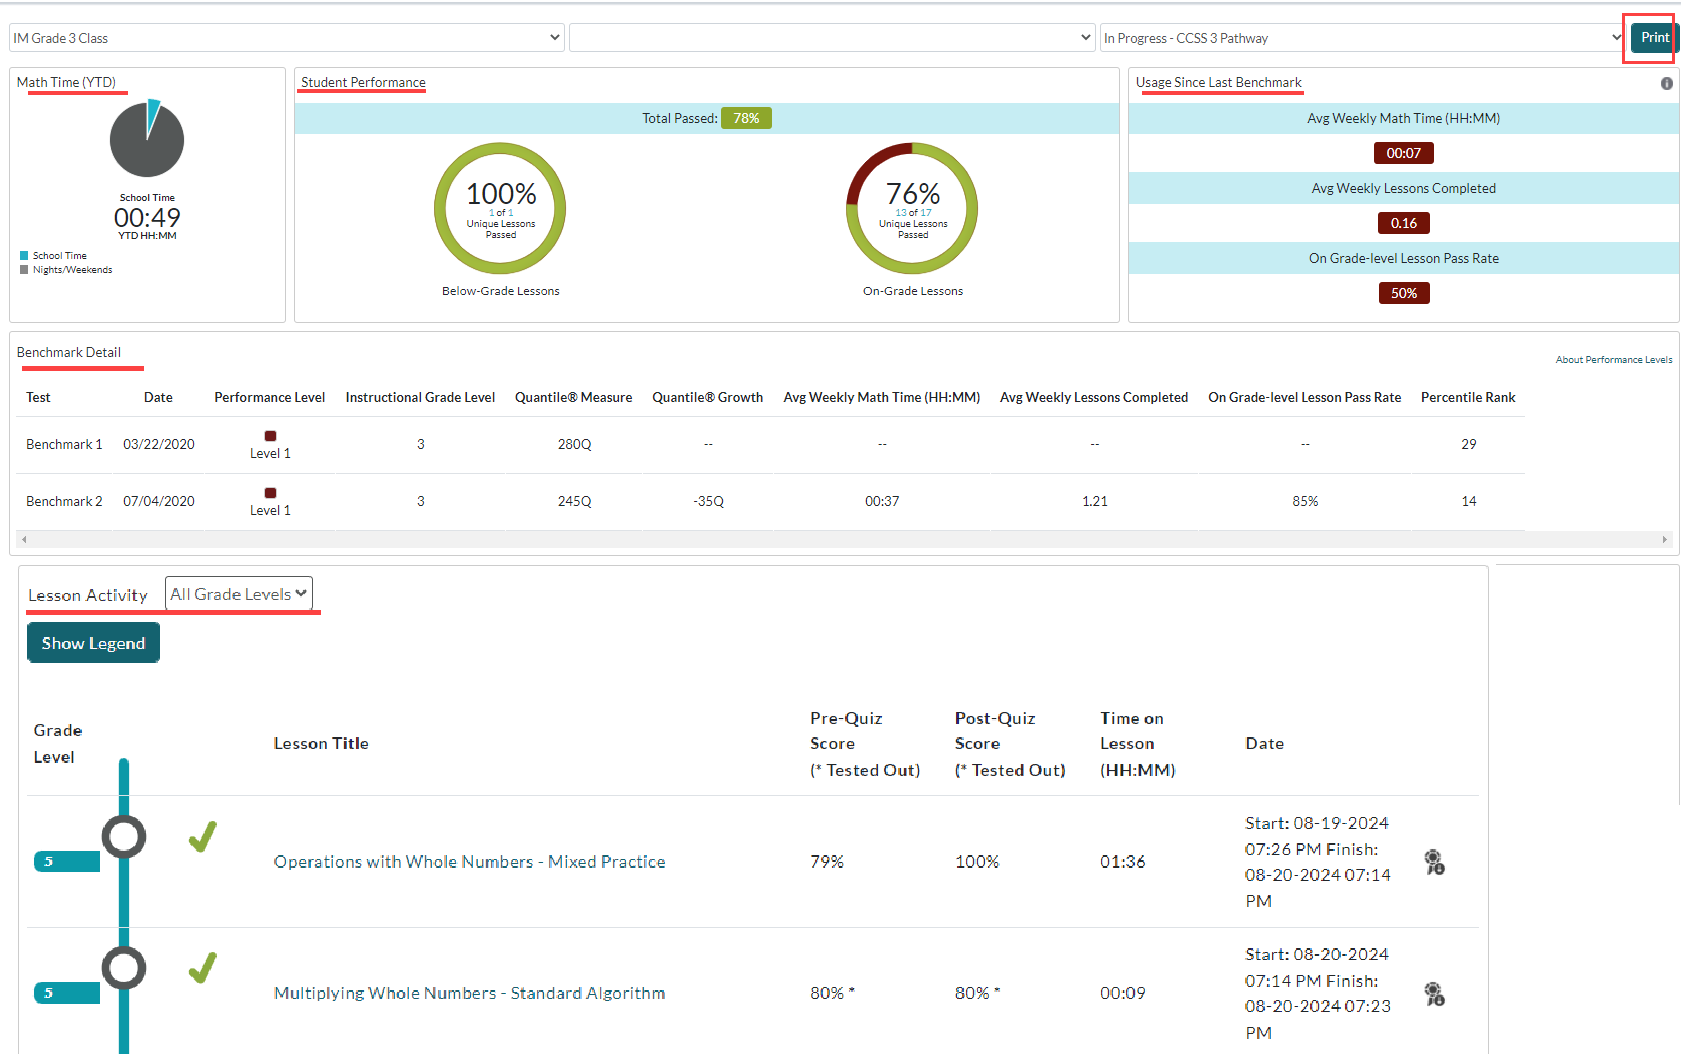This screenshot has height=1054, width=1681.
Task: Click the benchmark table scroll left arrow
Action: [25, 540]
